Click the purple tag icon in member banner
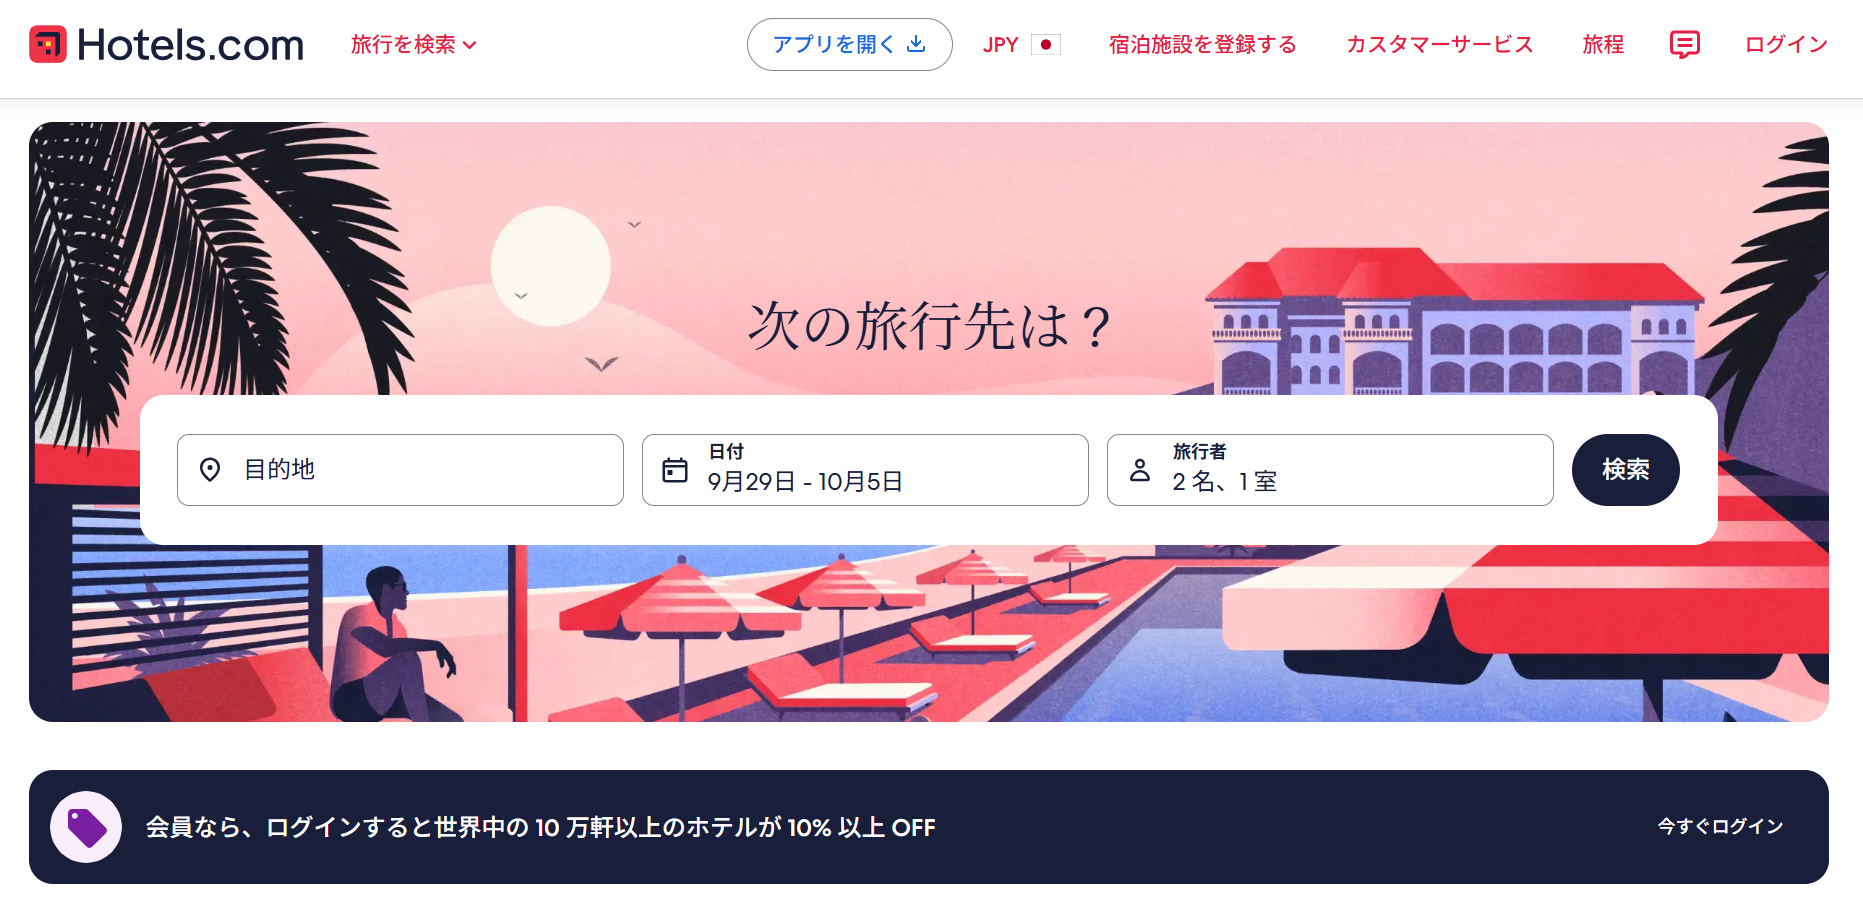The width and height of the screenshot is (1863, 908). [86, 827]
